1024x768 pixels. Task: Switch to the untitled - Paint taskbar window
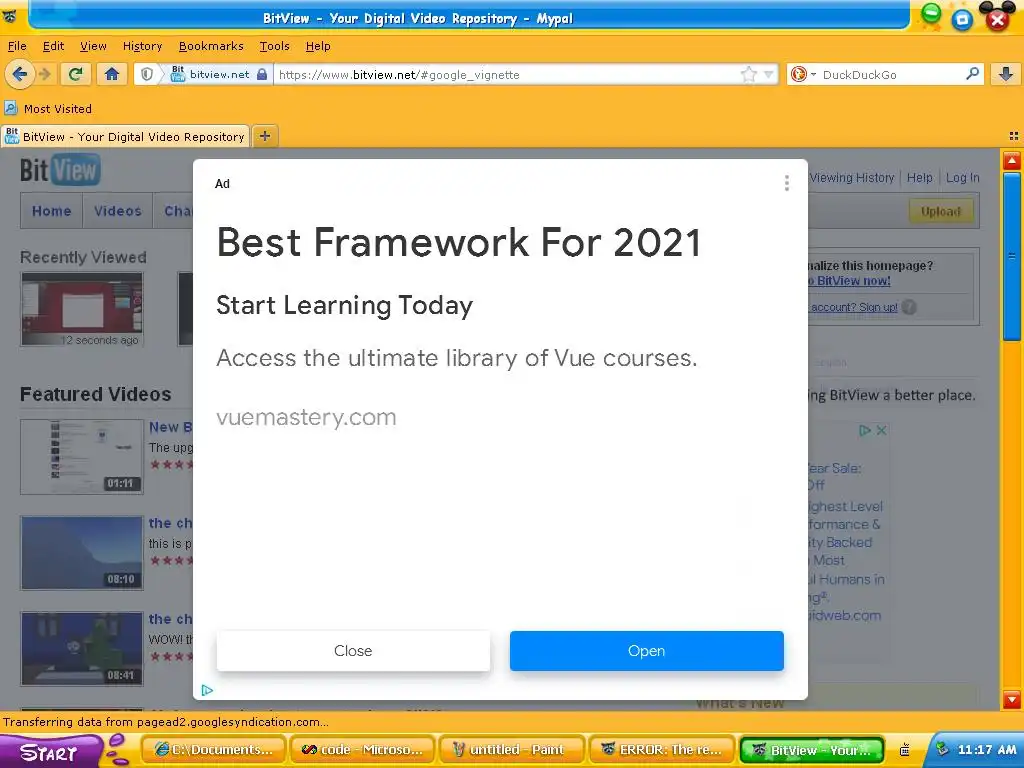513,750
